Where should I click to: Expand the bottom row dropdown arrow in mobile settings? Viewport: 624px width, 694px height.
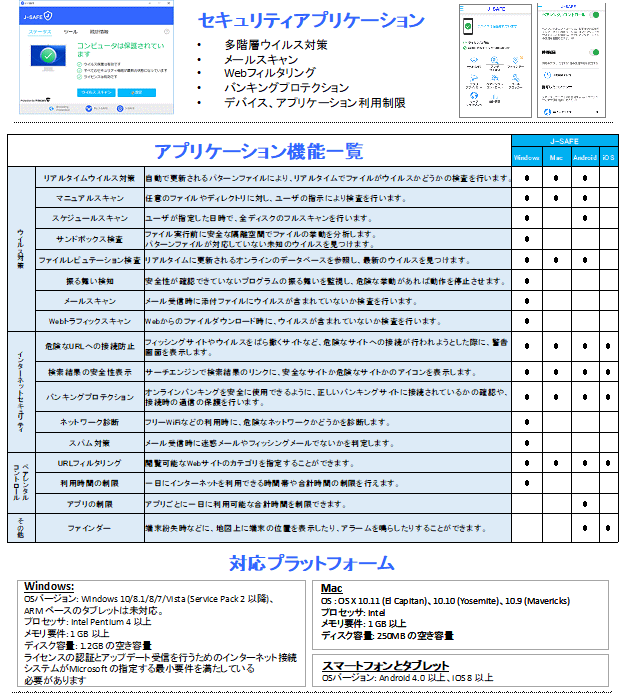pyautogui.click(x=597, y=112)
